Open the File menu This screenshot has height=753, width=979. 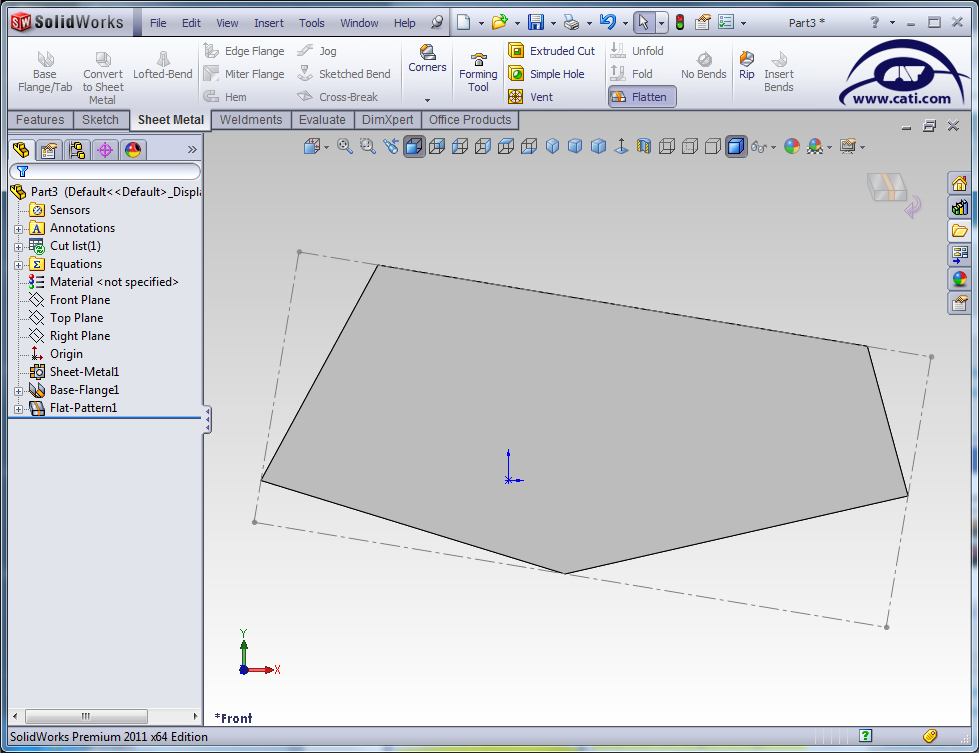click(158, 23)
